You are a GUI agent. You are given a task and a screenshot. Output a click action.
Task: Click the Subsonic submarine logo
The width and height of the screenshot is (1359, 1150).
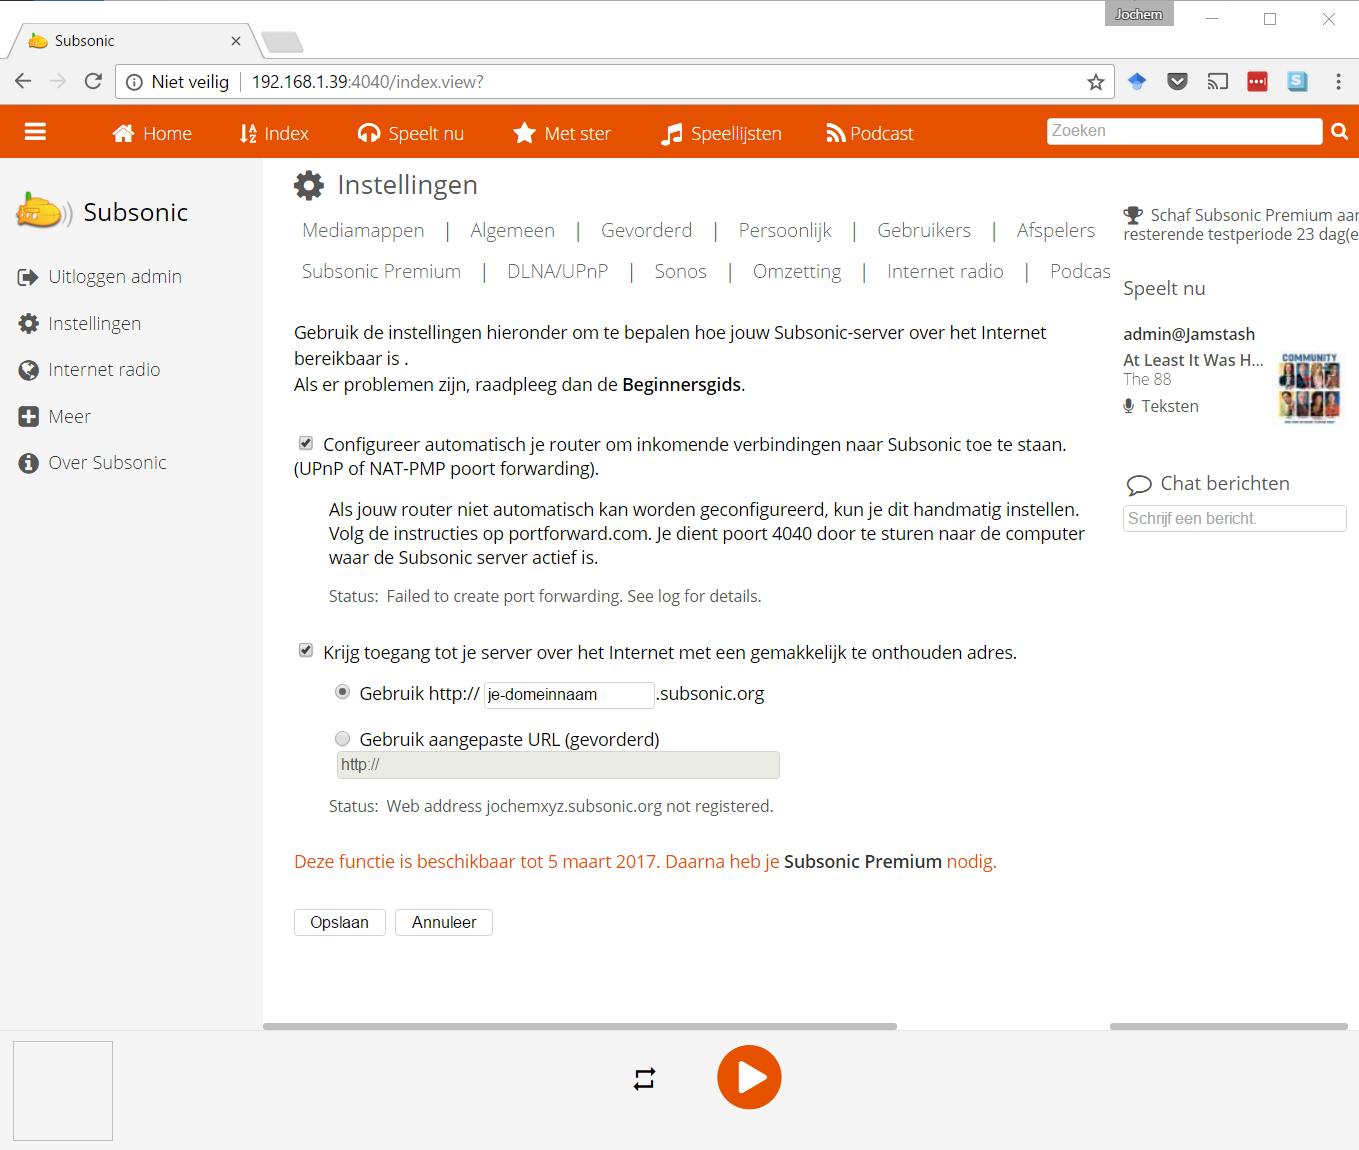point(43,212)
